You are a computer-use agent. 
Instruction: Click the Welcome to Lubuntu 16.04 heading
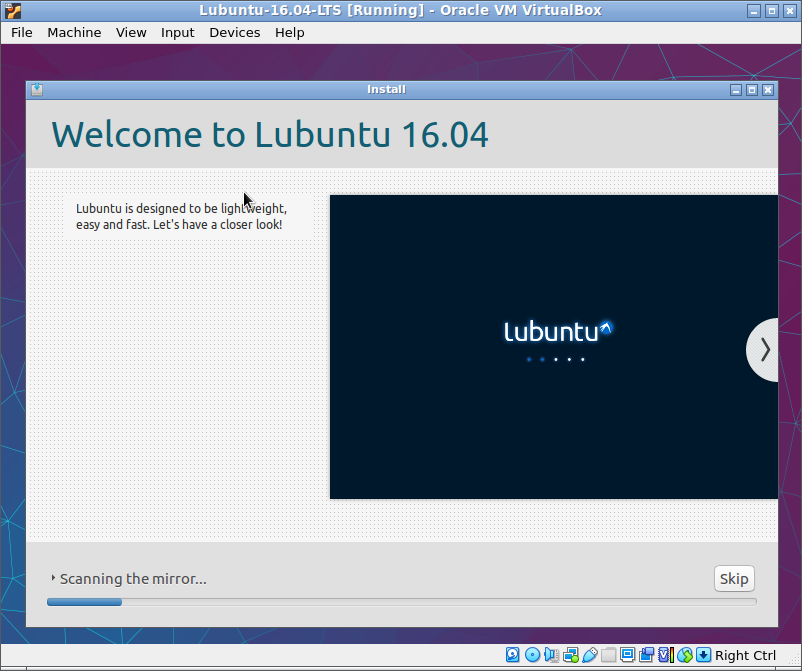coord(270,135)
